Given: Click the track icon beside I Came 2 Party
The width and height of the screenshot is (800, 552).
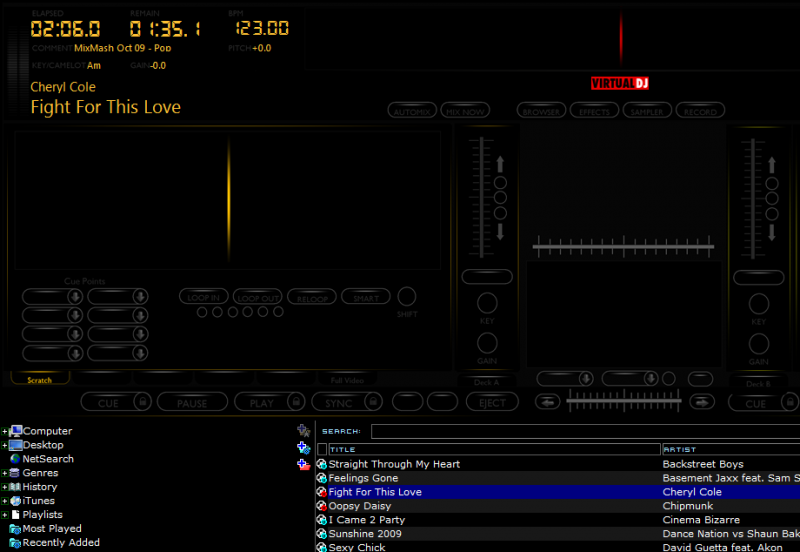Looking at the screenshot, I should point(321,520).
